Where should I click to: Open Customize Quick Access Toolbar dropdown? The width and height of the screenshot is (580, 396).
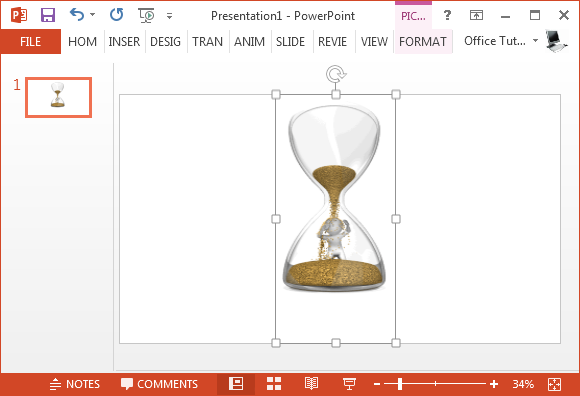[169, 16]
